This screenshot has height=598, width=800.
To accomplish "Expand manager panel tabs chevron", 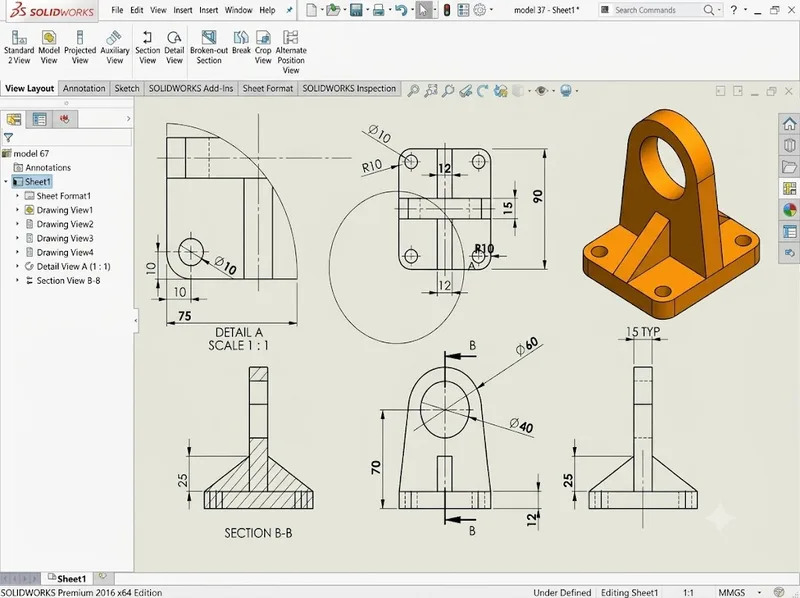I will (x=128, y=119).
